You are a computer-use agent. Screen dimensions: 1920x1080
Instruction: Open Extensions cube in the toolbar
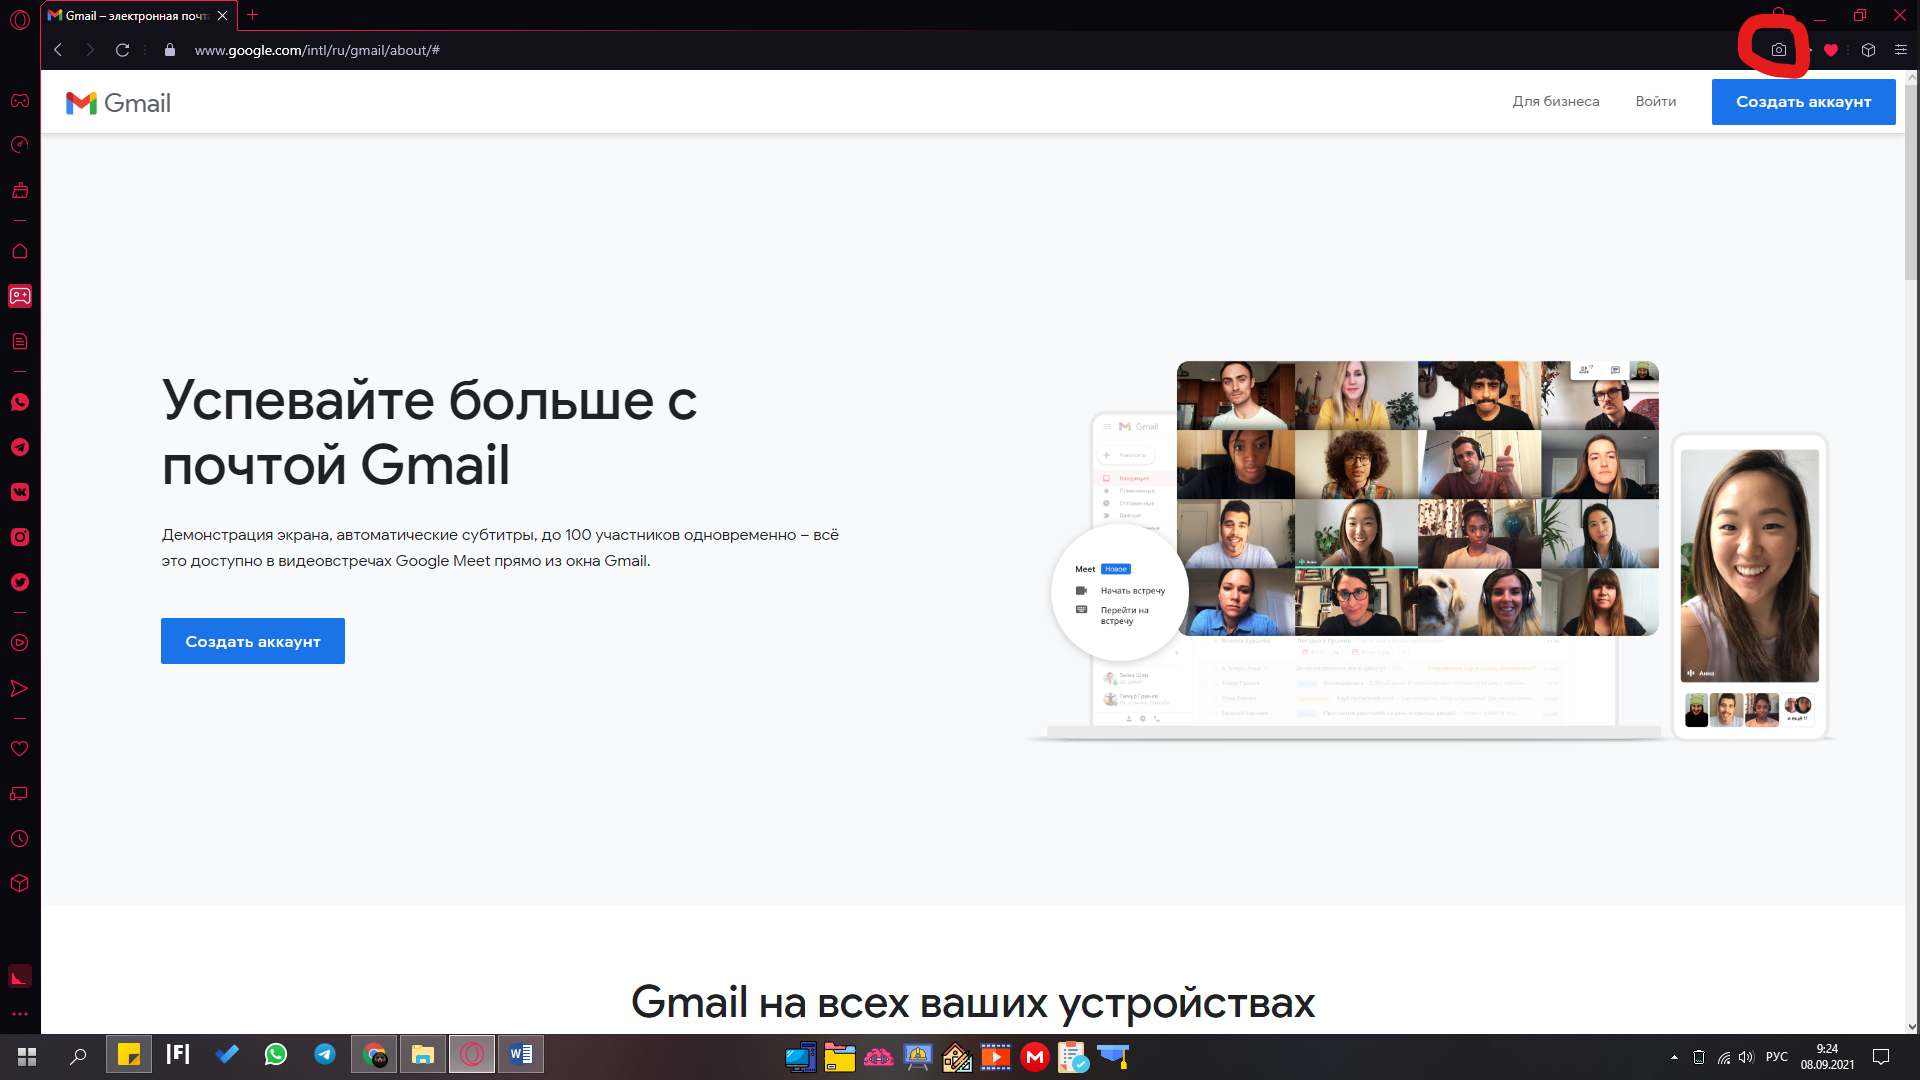coord(1868,50)
